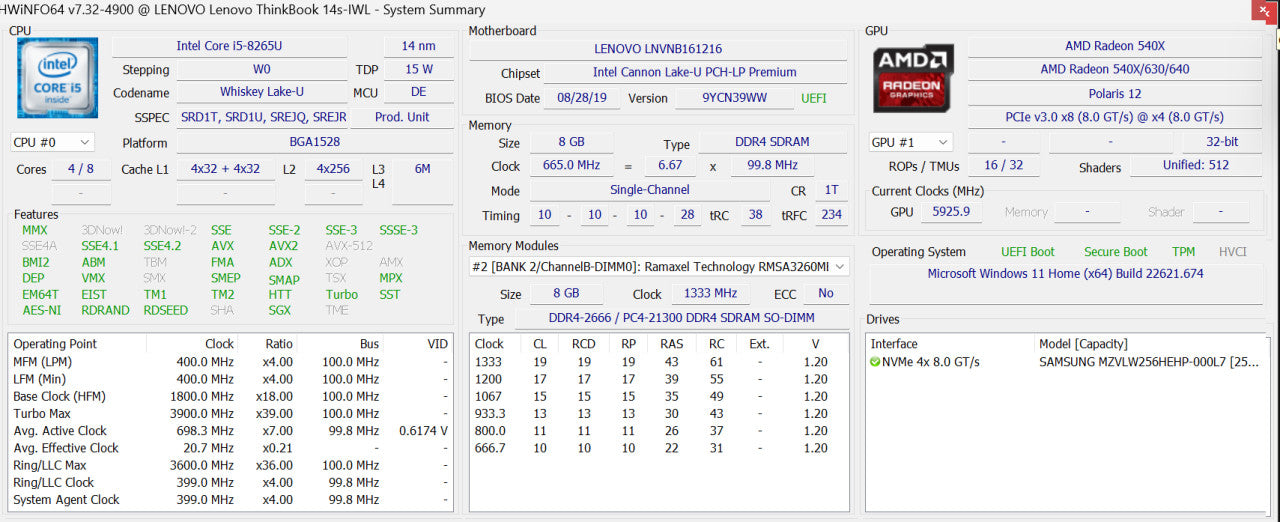
Task: Click the VID column header
Action: [437, 344]
